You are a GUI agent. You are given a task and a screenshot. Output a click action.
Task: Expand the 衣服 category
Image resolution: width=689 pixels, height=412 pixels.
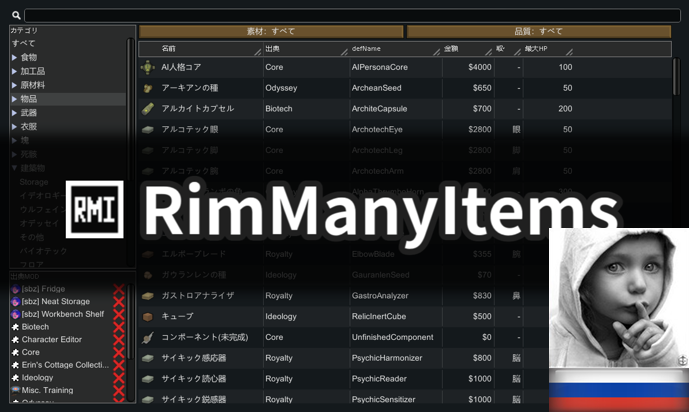tap(14, 126)
